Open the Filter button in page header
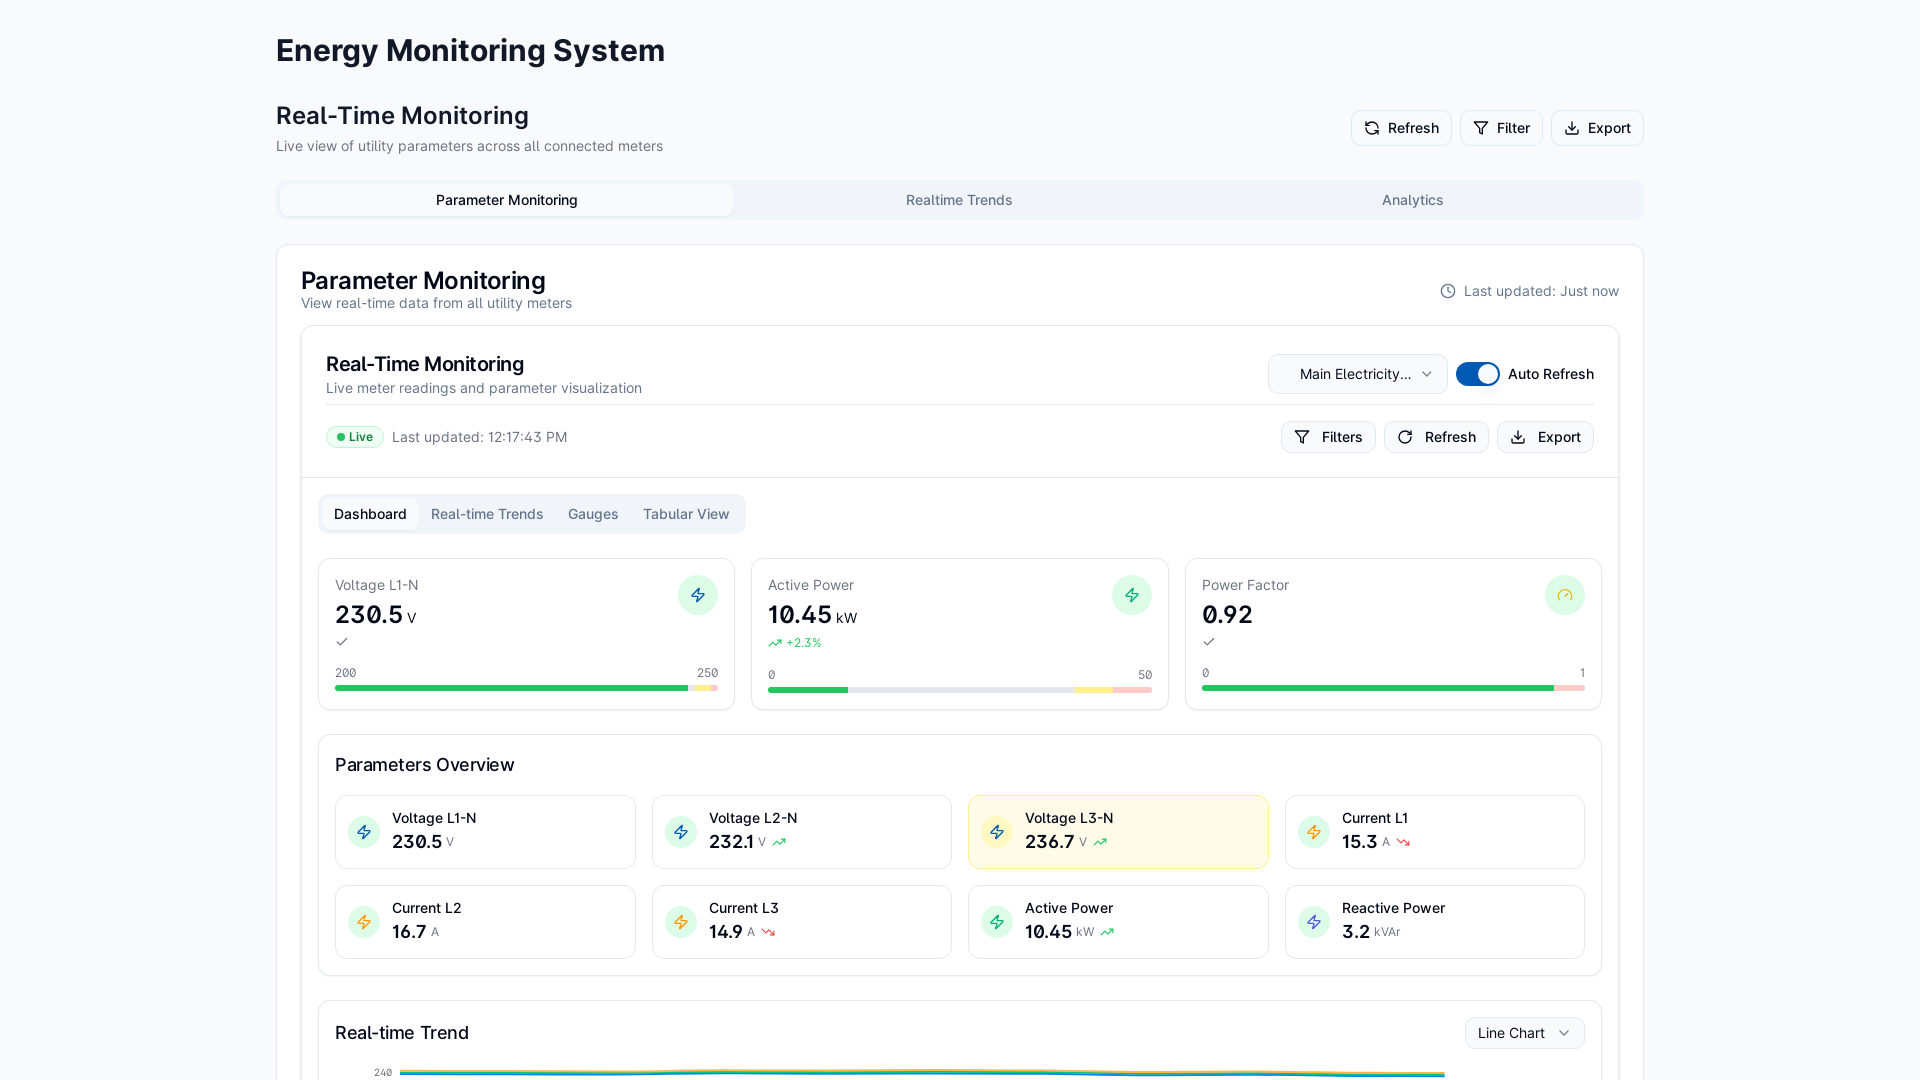1920x1080 pixels. click(x=1501, y=128)
